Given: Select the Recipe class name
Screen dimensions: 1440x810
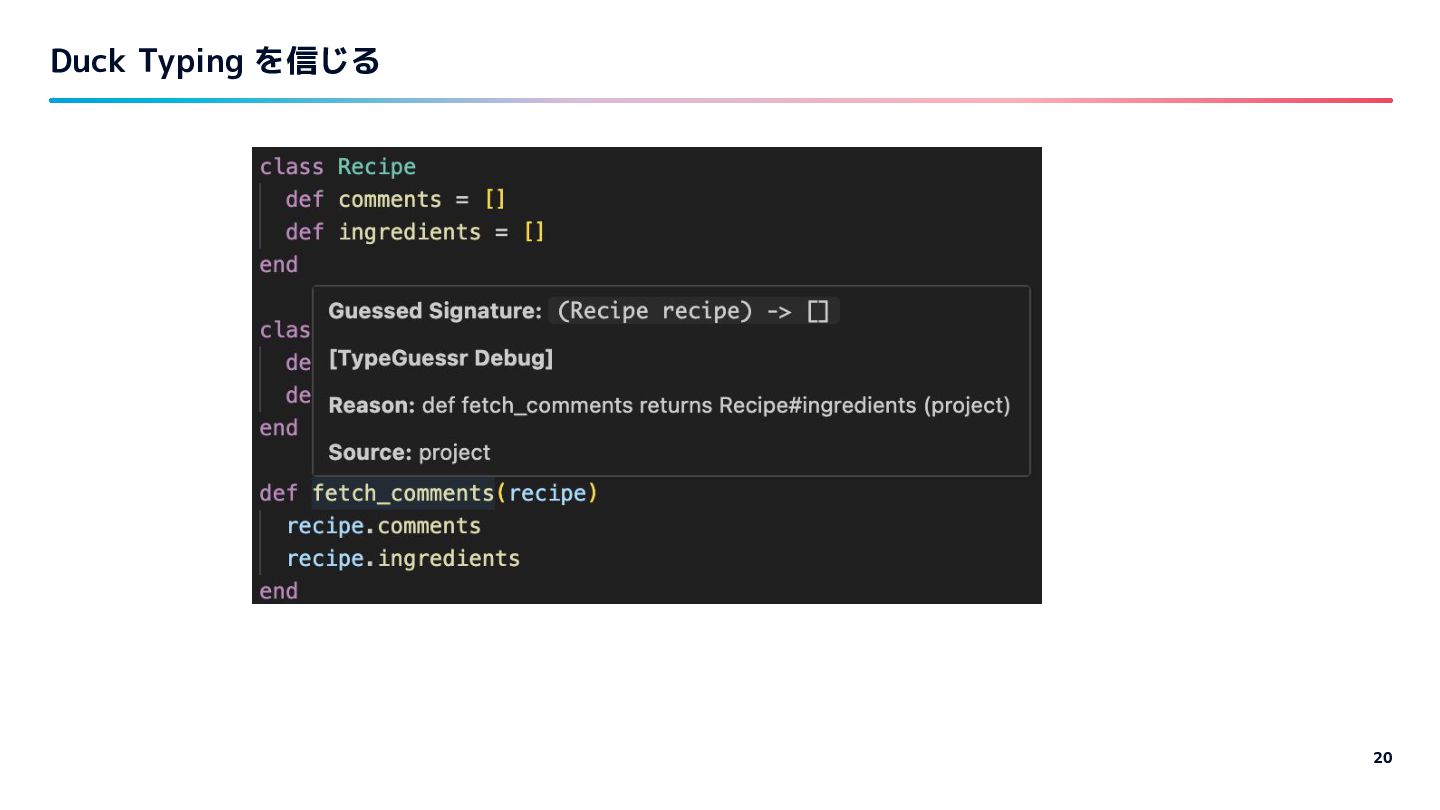Looking at the screenshot, I should (376, 166).
